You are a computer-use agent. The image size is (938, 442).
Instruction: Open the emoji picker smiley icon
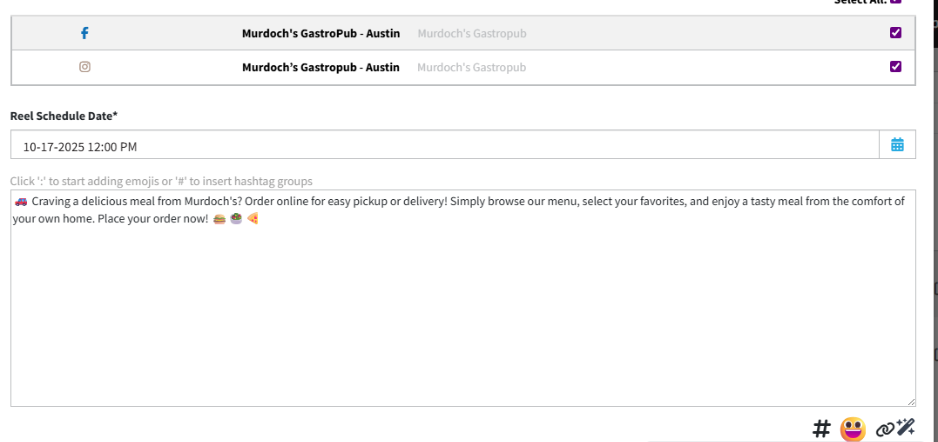(852, 429)
